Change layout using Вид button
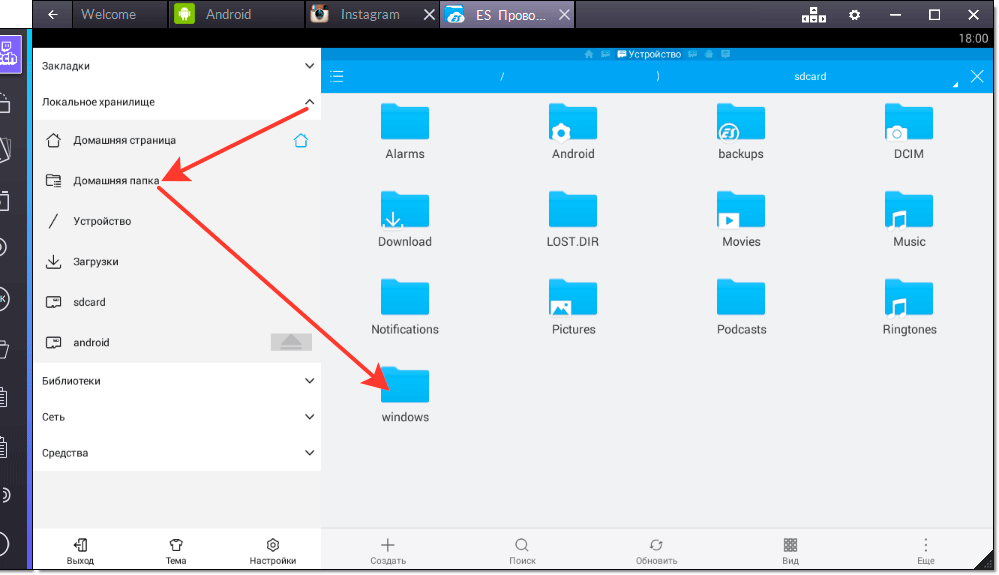This screenshot has width=999, height=575. point(790,551)
